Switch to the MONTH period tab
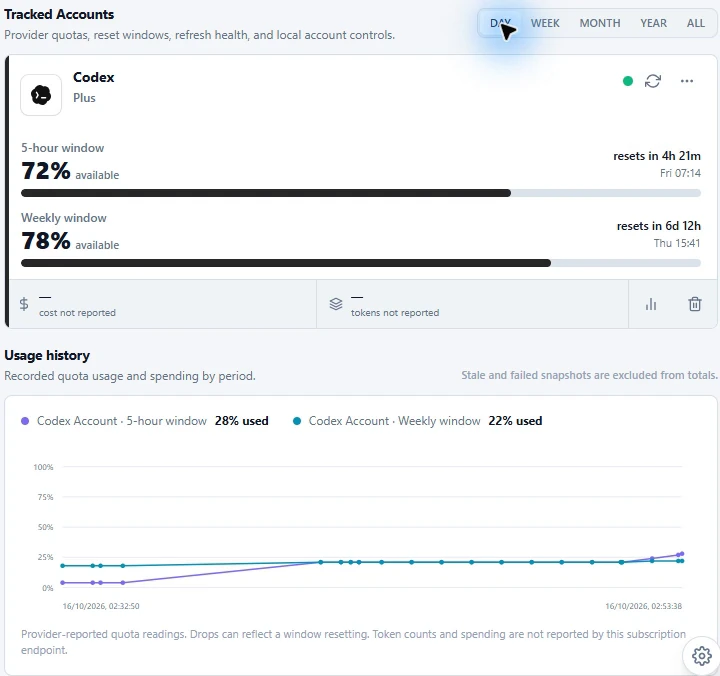 600,23
